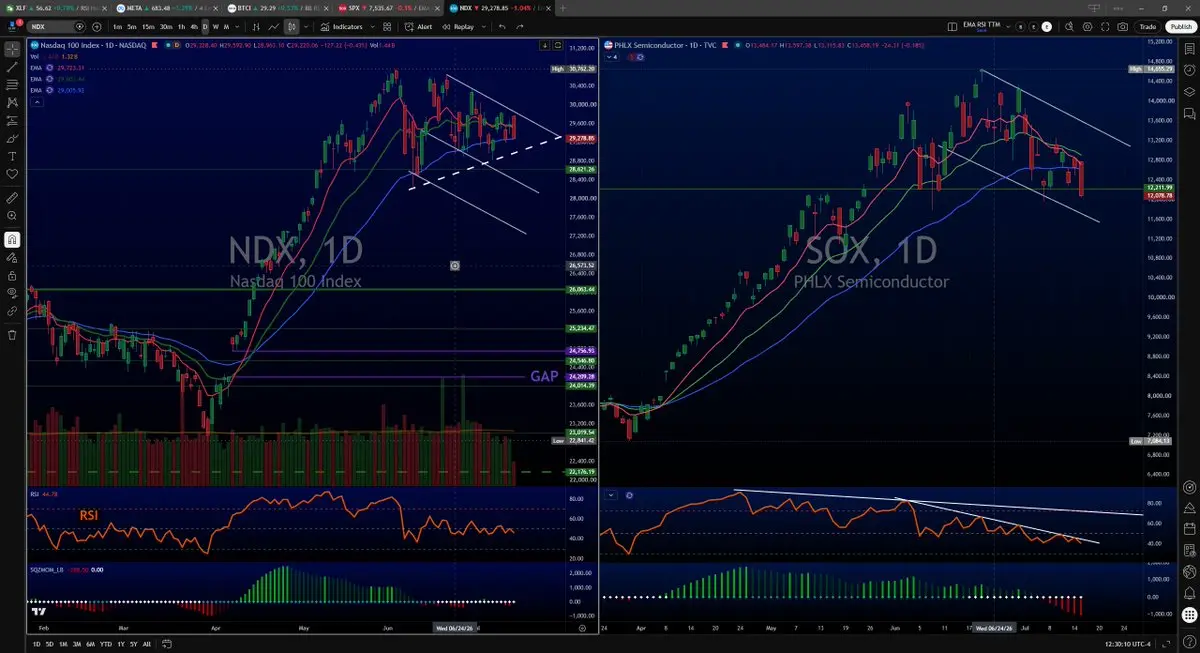The image size is (1200, 653).
Task: Toggle the D daily timeframe
Action: pyautogui.click(x=205, y=27)
